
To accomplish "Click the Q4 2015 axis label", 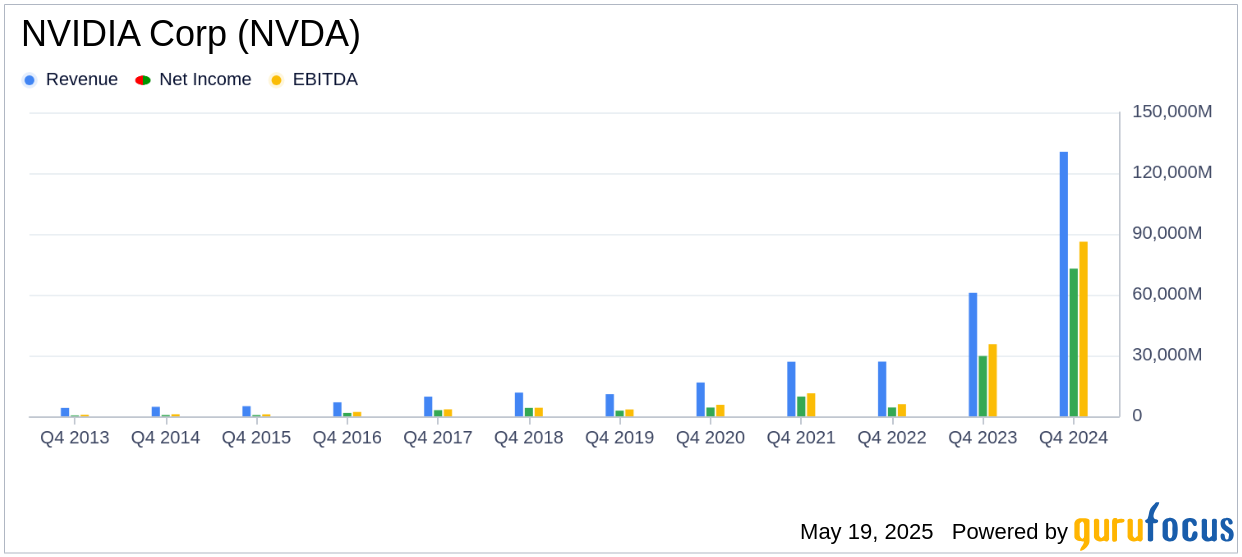I will coord(256,438).
